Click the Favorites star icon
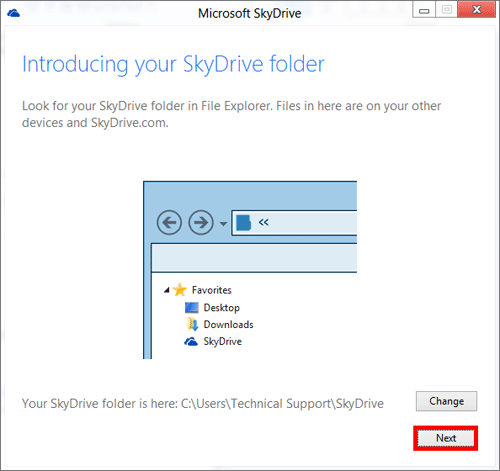Screen dimensions: 500x471 pos(180,290)
